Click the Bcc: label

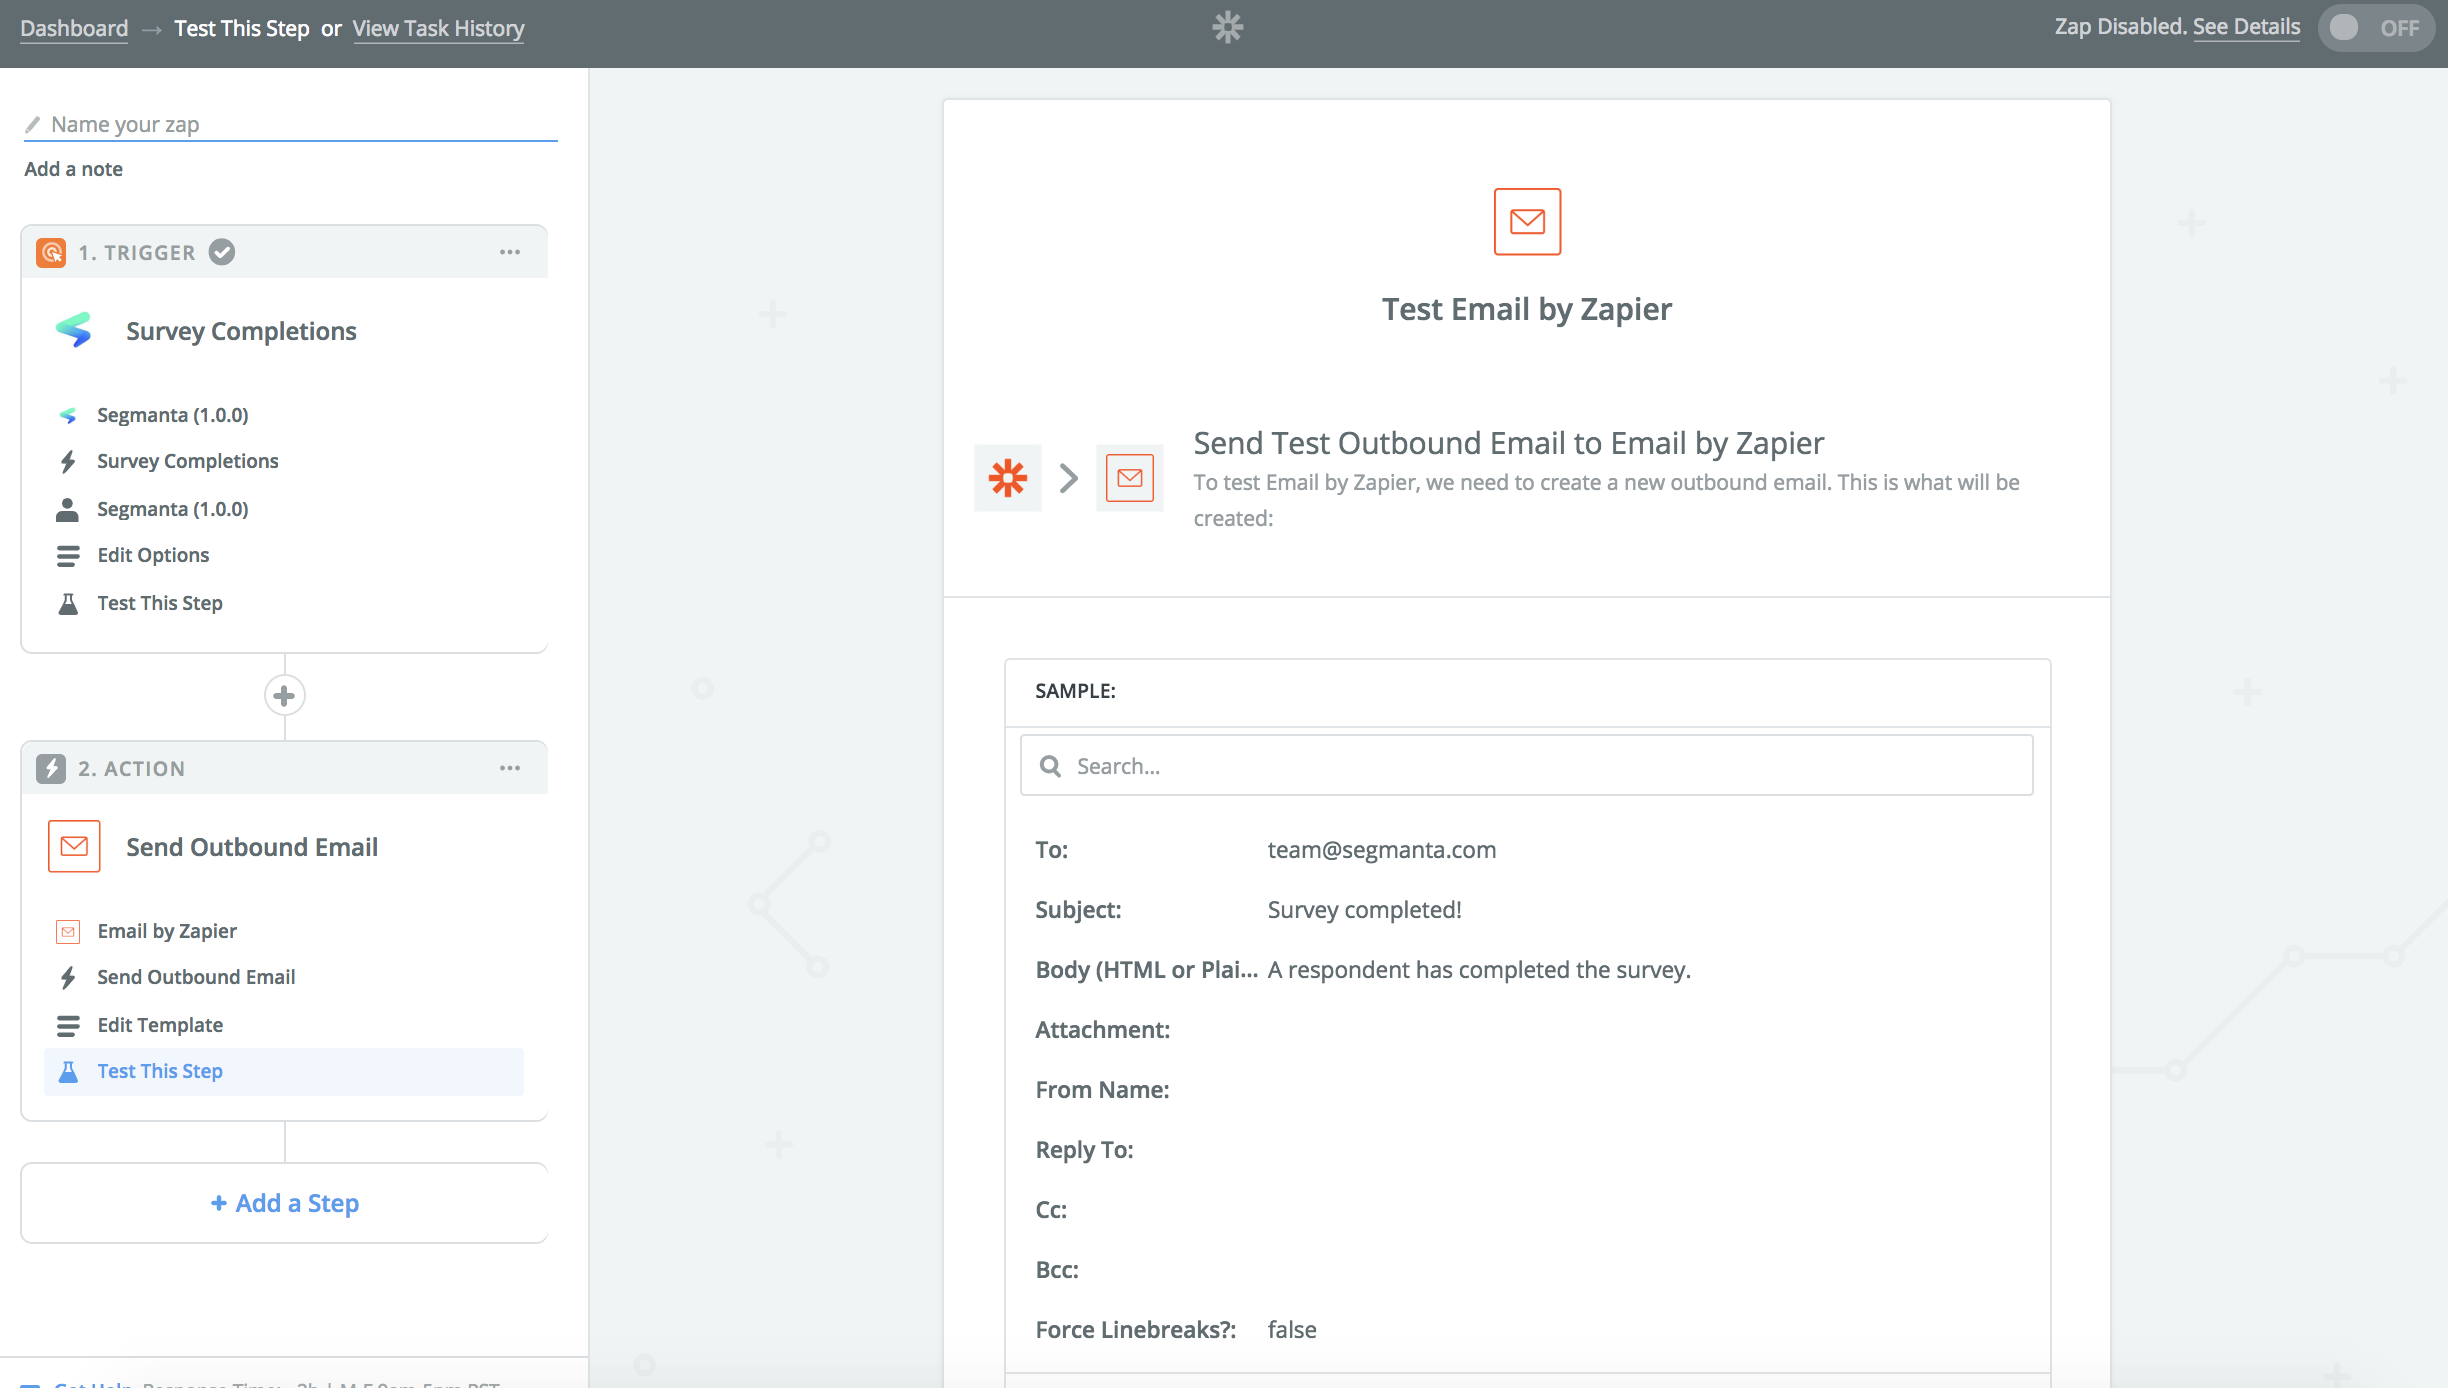(1057, 1270)
